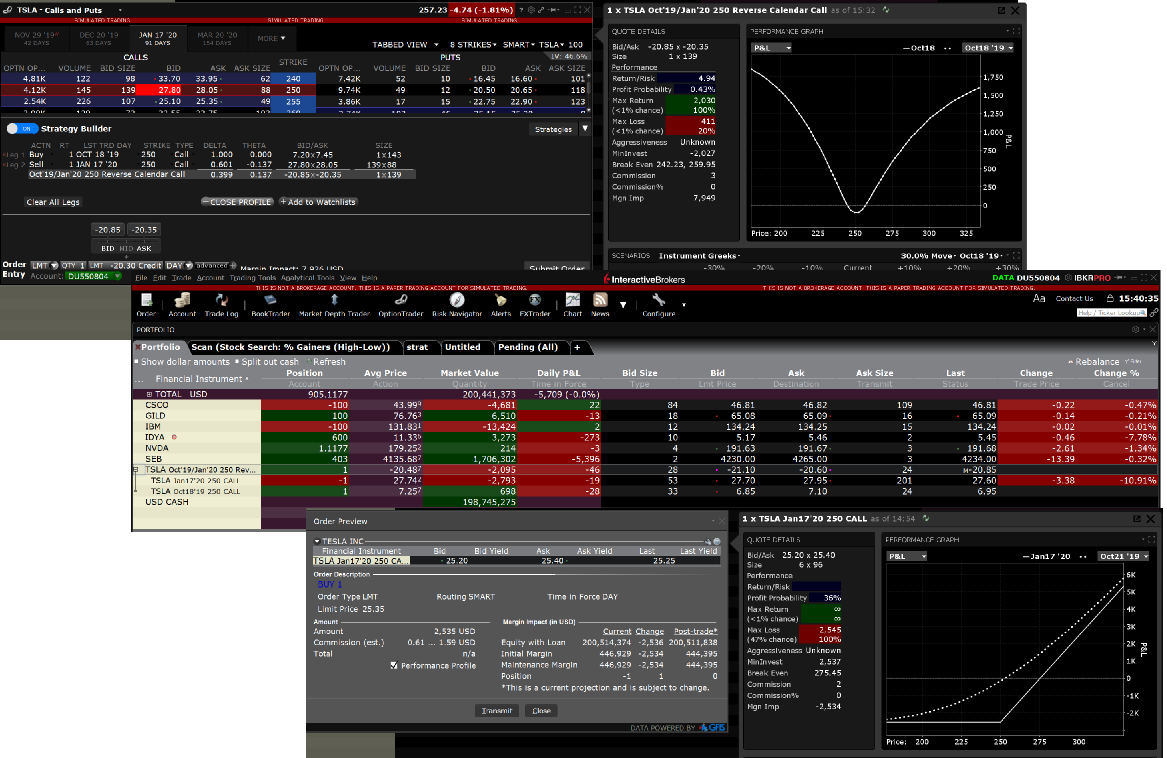Viewport: 1167px width, 758px height.
Task: Expand the TOTAL USD row
Action: point(149,395)
